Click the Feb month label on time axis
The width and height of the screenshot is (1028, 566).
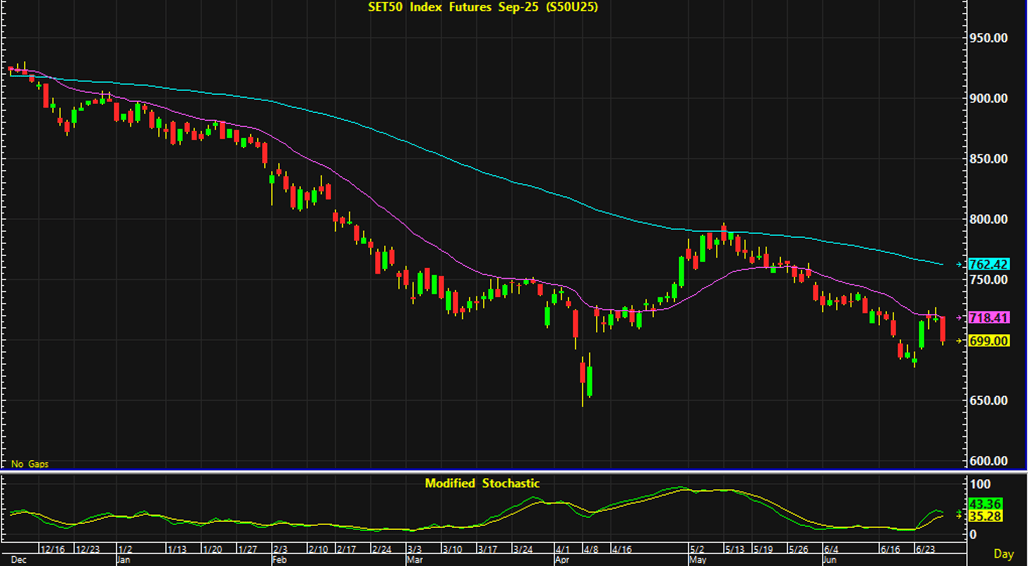tap(277, 560)
